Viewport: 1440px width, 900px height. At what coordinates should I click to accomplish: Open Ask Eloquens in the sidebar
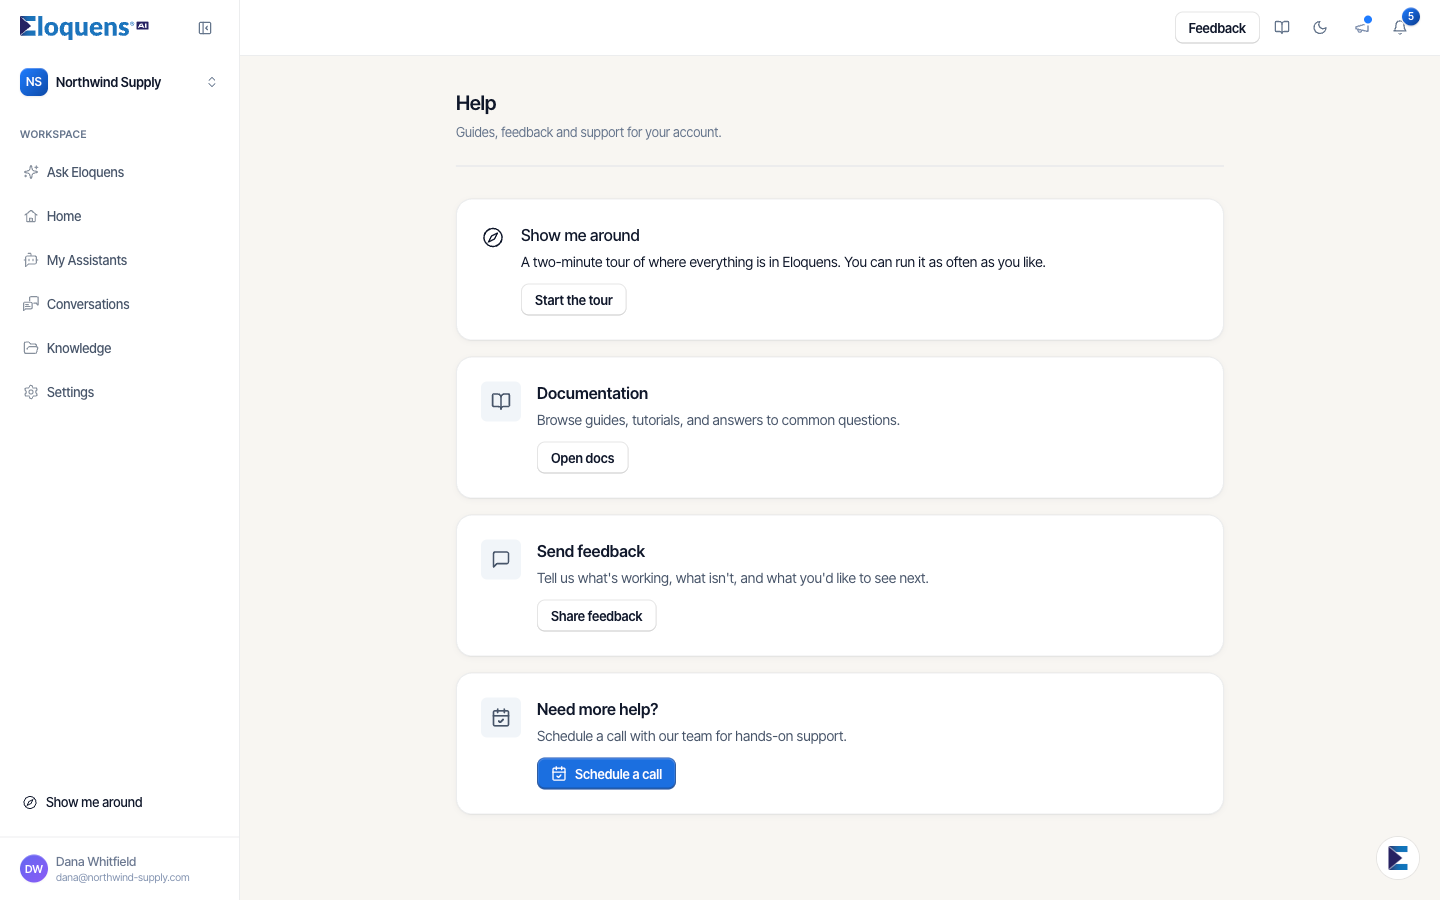point(120,172)
